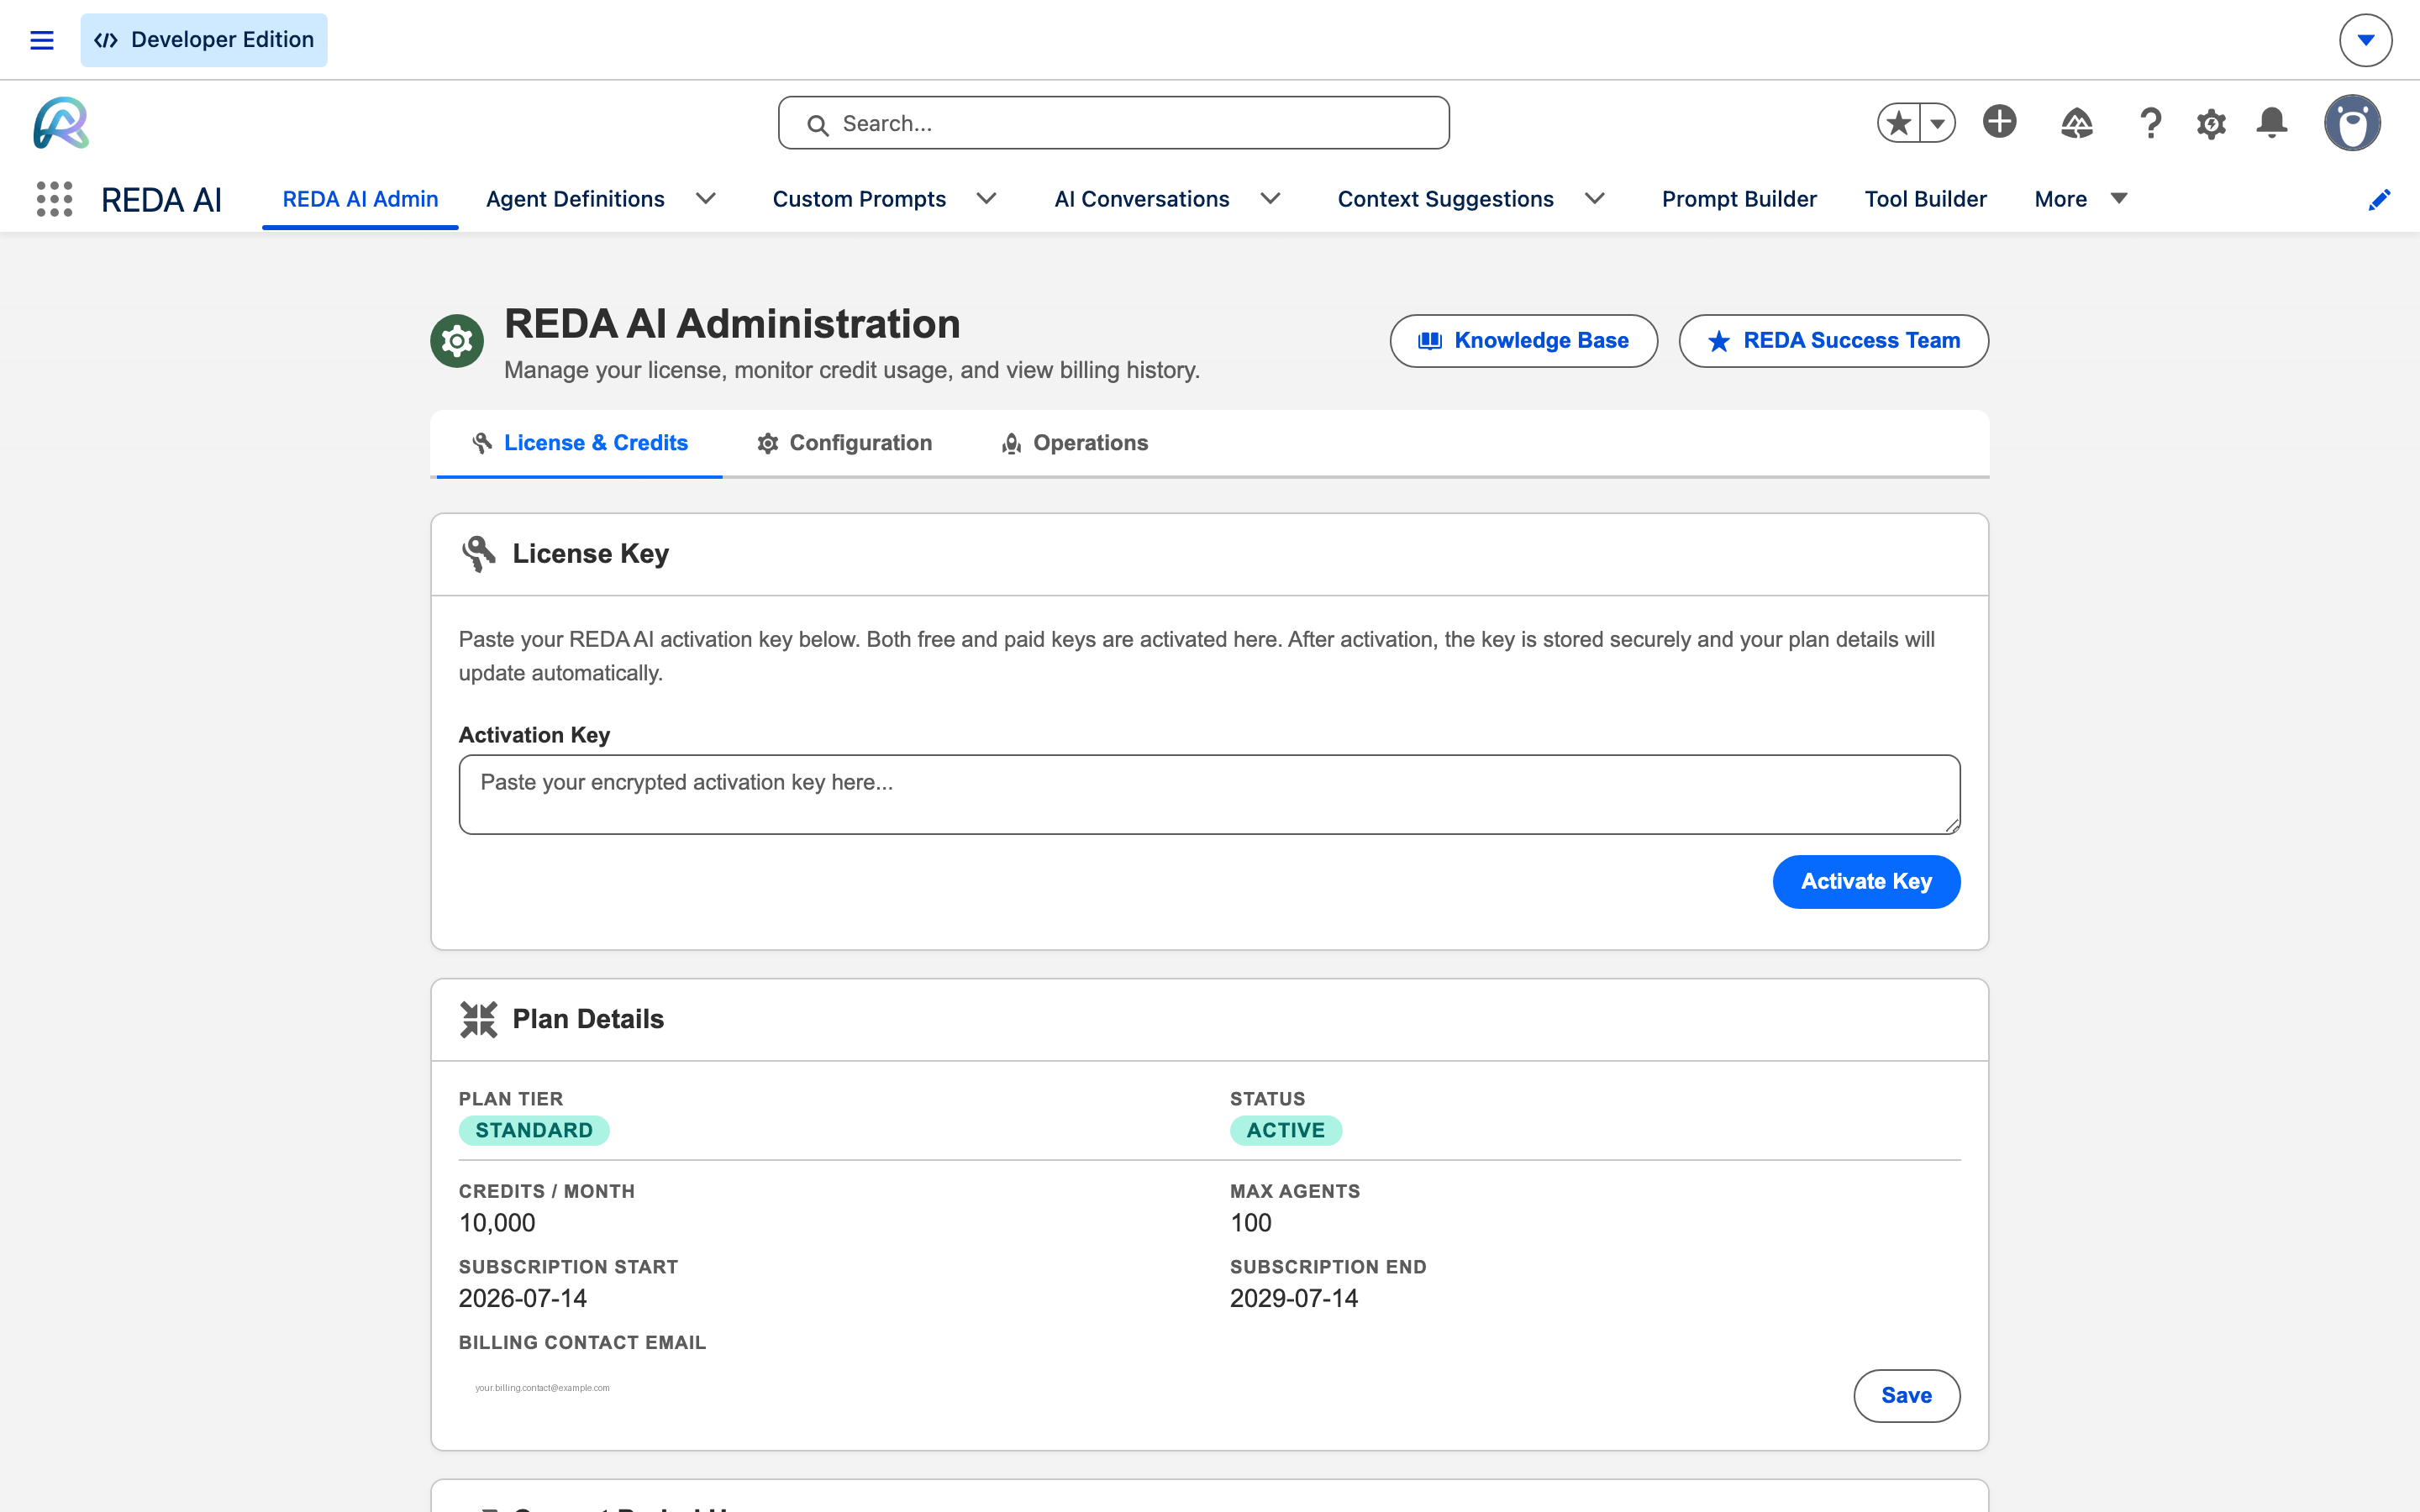Save the billing contact email
The height and width of the screenshot is (1512, 2420).
[x=1906, y=1396]
